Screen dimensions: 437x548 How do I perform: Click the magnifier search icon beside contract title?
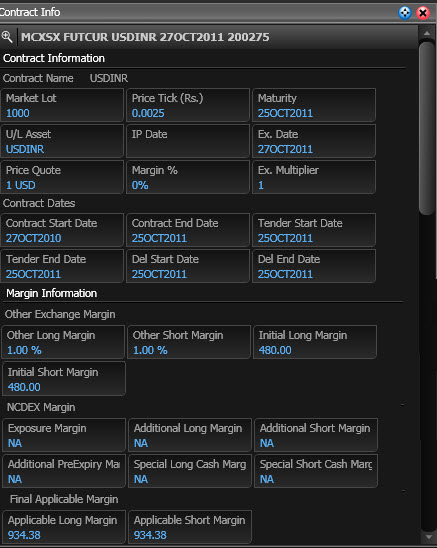[x=7, y=37]
